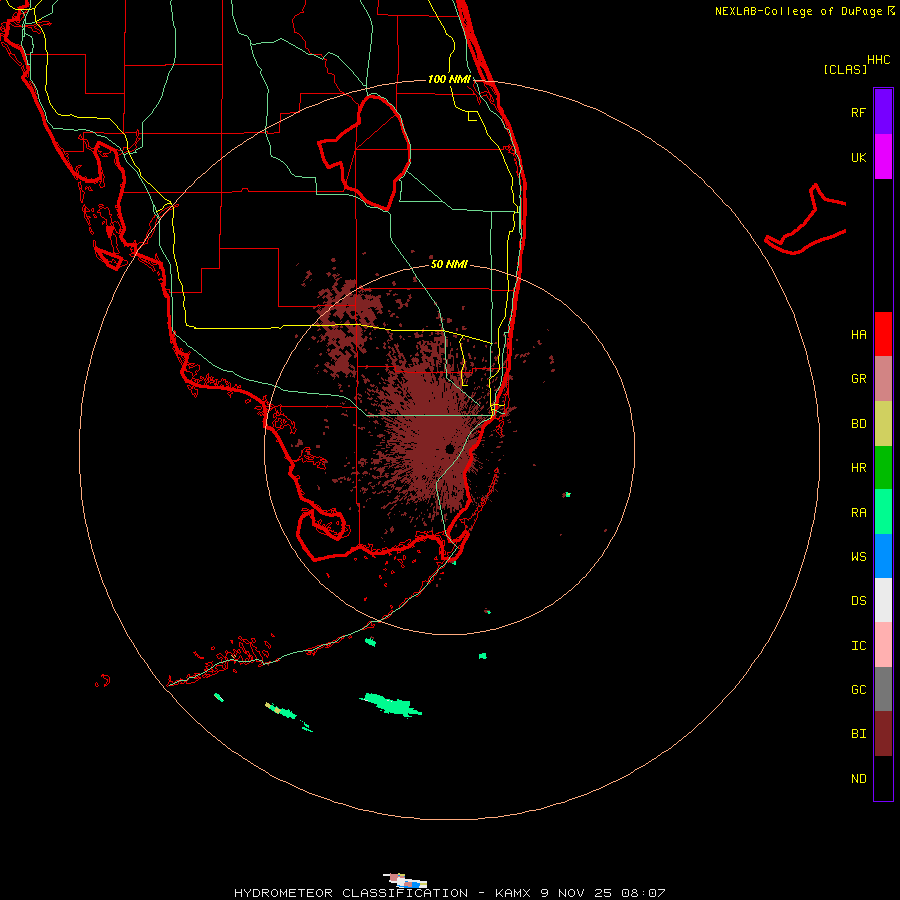Select the GR pink legend swatch
900x900 pixels.
(x=883, y=379)
